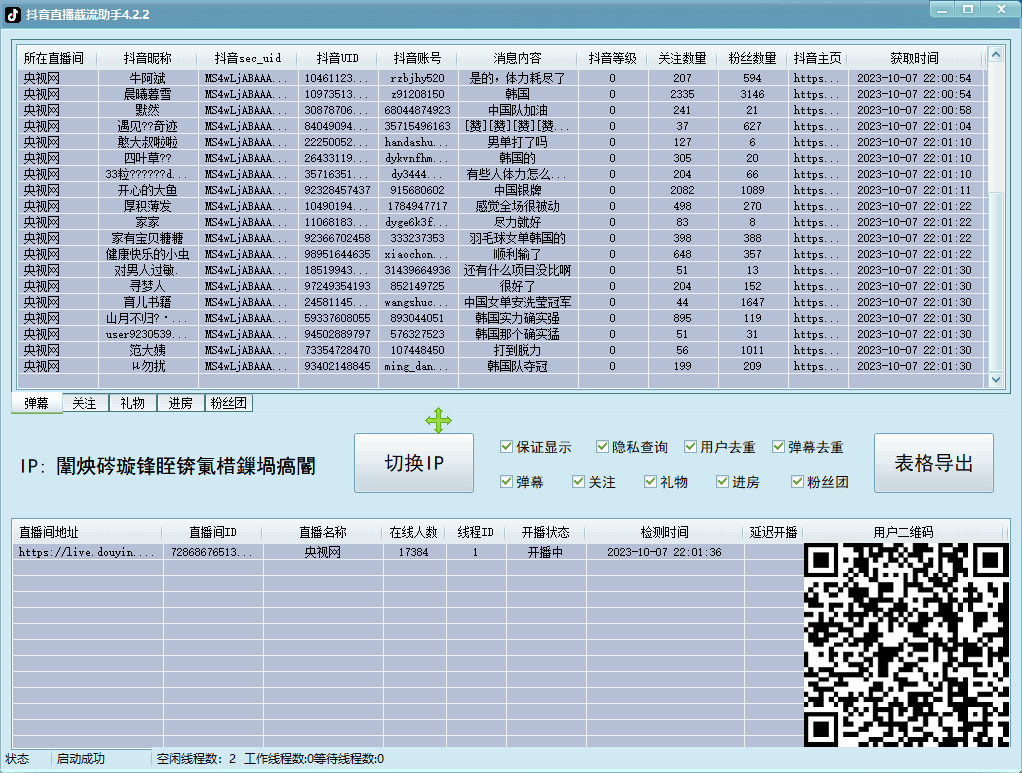Toggle the 关注 capture checkbox

pos(578,481)
